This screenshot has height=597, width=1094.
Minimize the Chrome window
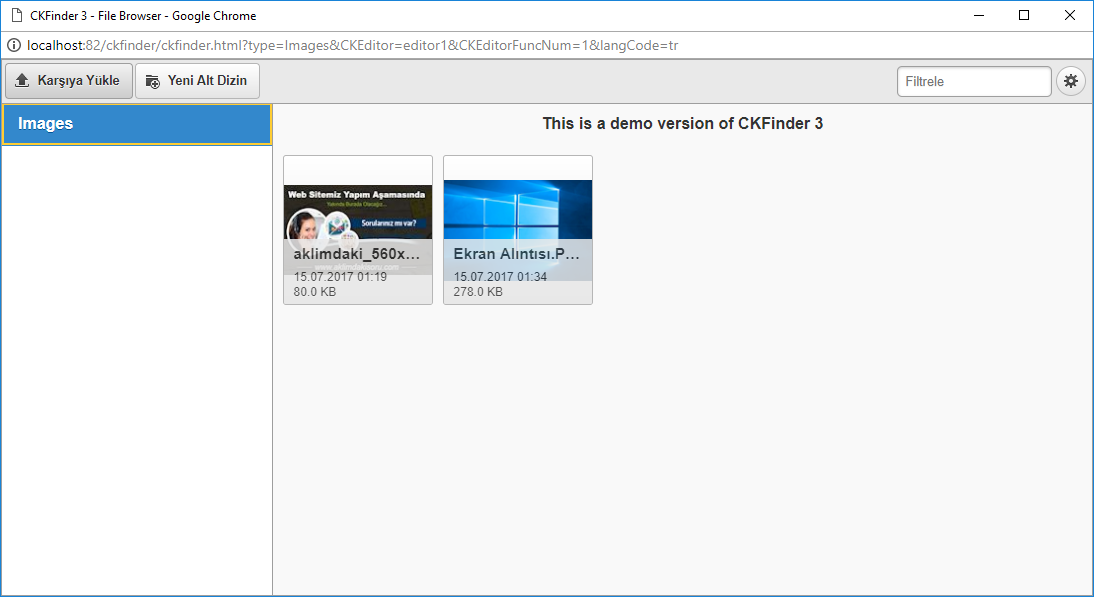pyautogui.click(x=979, y=15)
